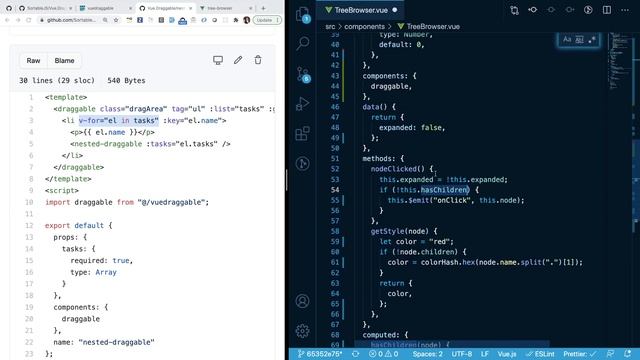The width and height of the screenshot is (640, 360).
Task: Open the Run and Debug view
Action: pos(302,104)
